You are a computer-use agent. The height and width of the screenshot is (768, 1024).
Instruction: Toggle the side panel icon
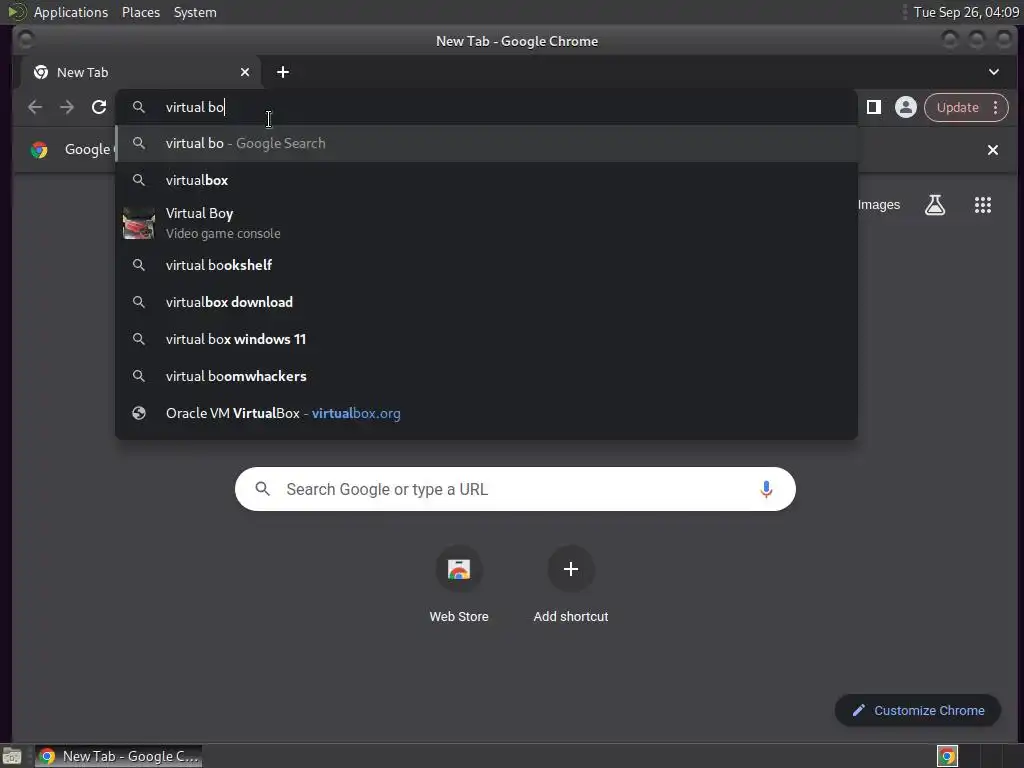874,107
